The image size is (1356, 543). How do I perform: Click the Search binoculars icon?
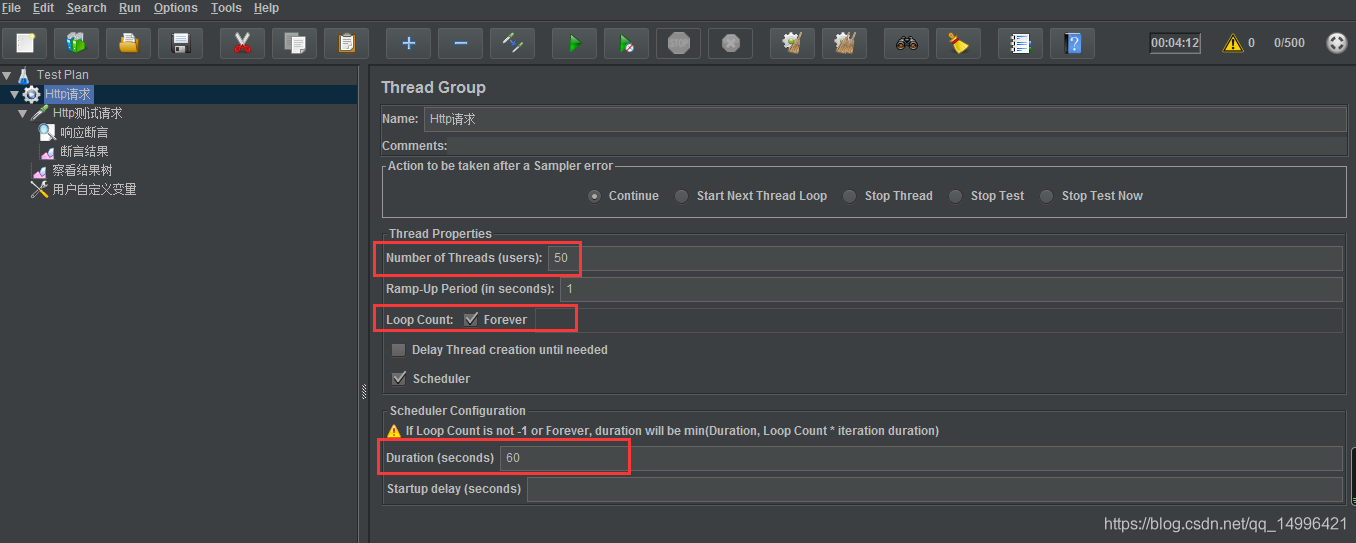pyautogui.click(x=906, y=43)
